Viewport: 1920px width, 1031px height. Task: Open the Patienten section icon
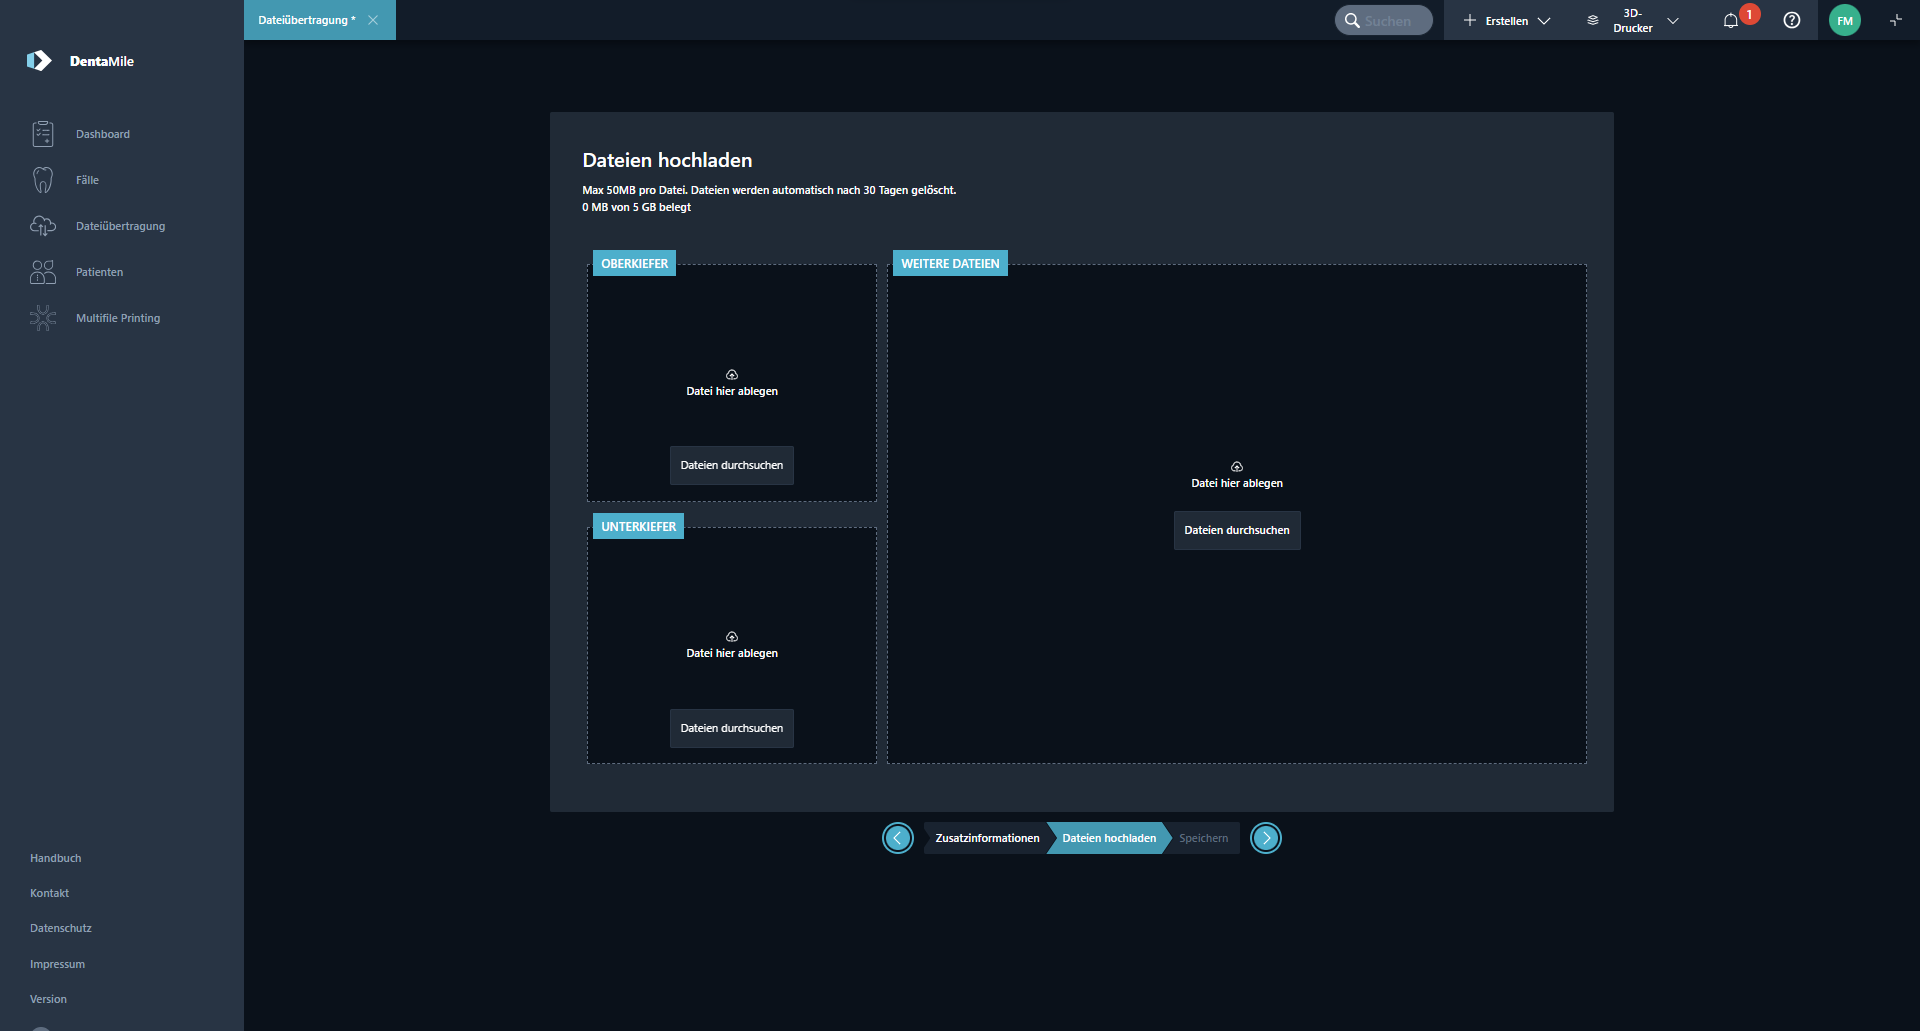pyautogui.click(x=43, y=272)
